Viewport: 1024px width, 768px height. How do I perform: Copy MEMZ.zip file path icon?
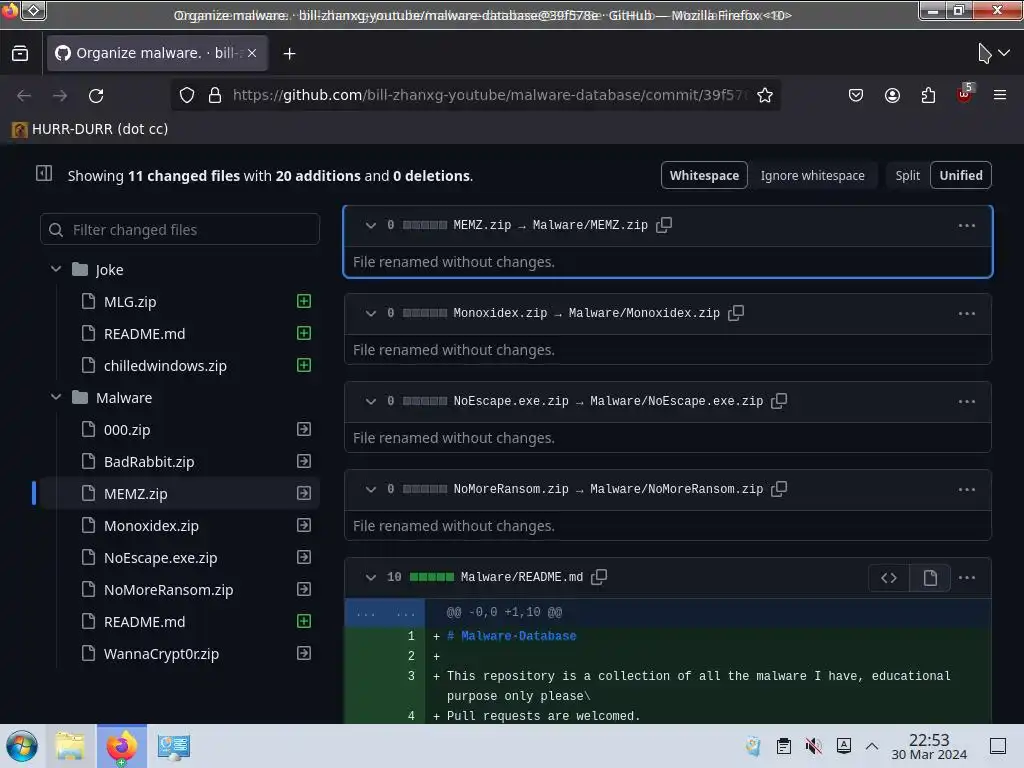[664, 225]
